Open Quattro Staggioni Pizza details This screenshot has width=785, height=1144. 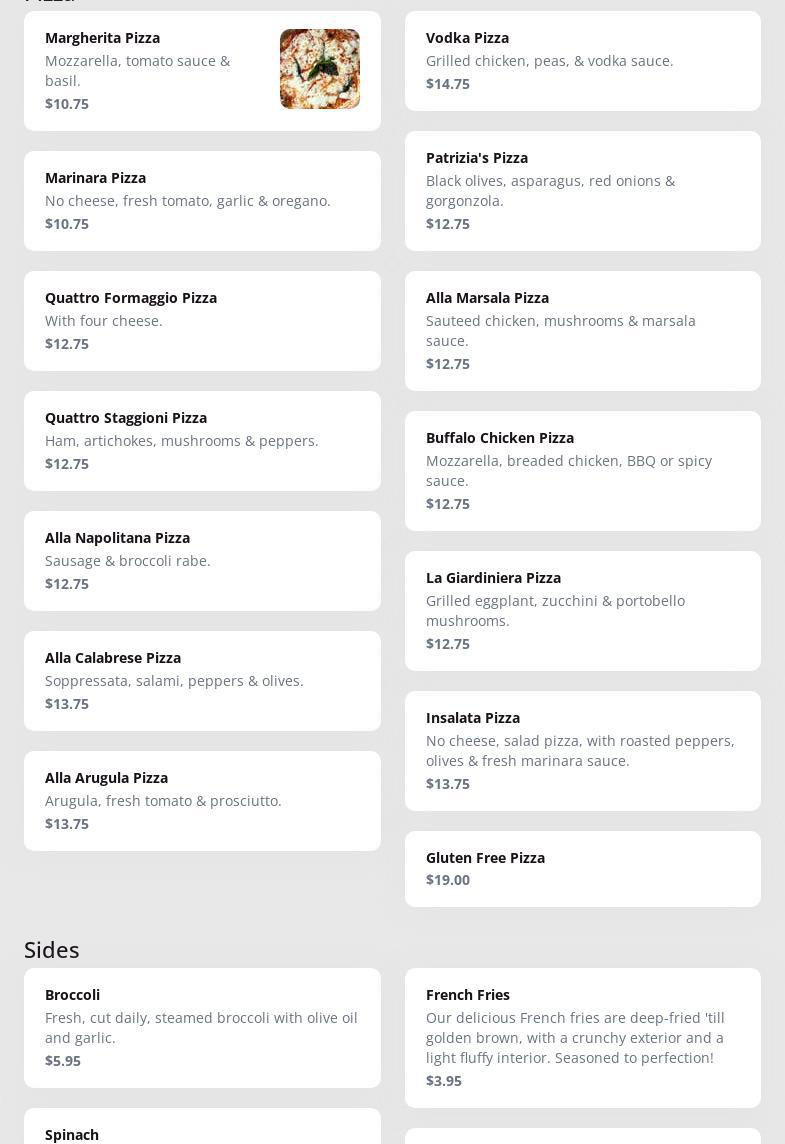(x=202, y=441)
